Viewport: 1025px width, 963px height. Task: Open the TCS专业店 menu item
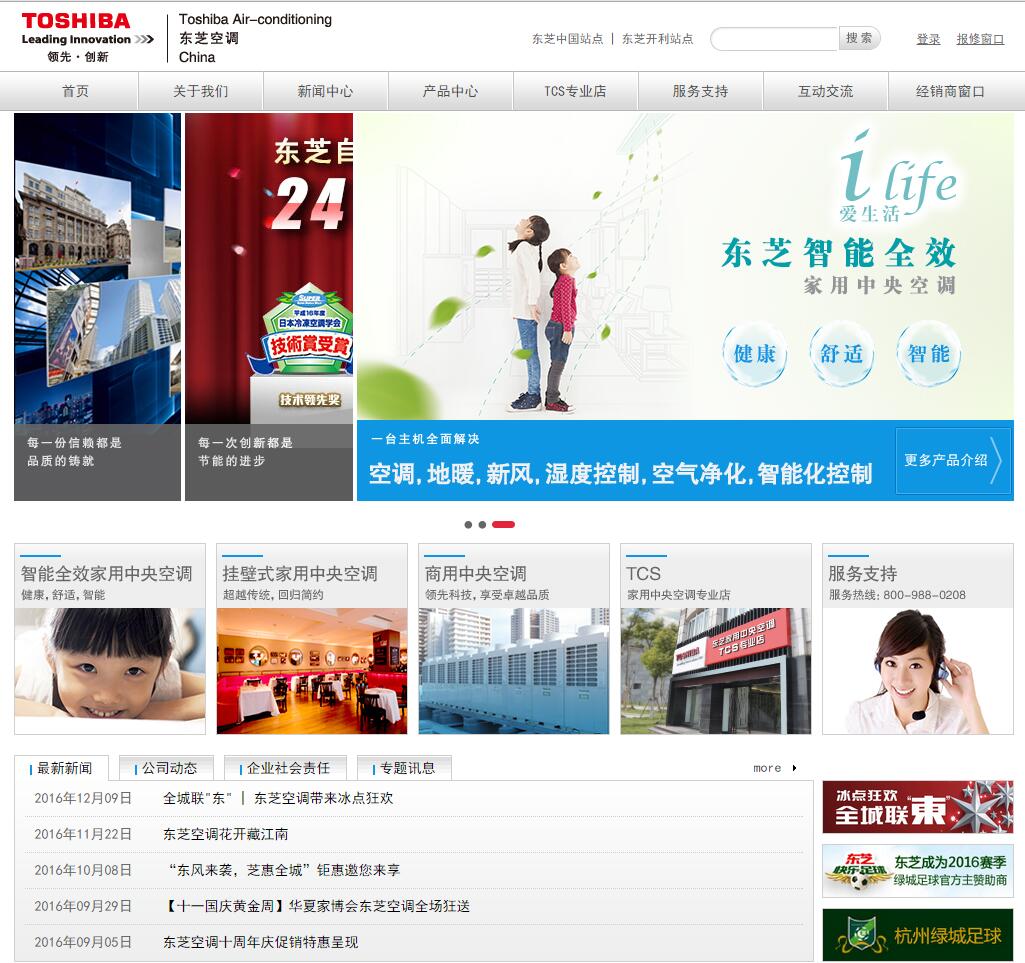[x=575, y=91]
